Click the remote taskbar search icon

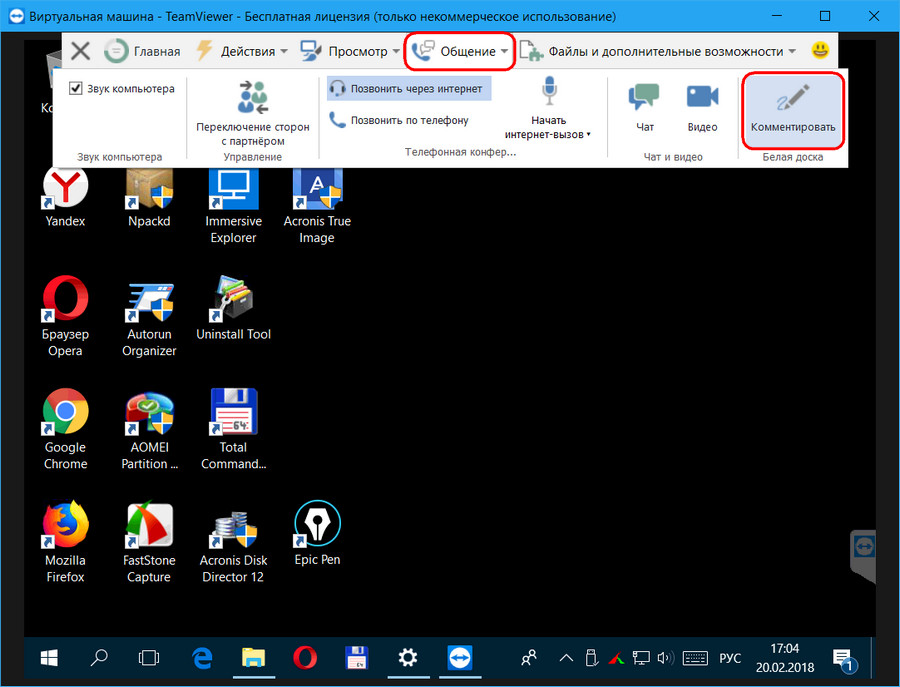click(99, 658)
